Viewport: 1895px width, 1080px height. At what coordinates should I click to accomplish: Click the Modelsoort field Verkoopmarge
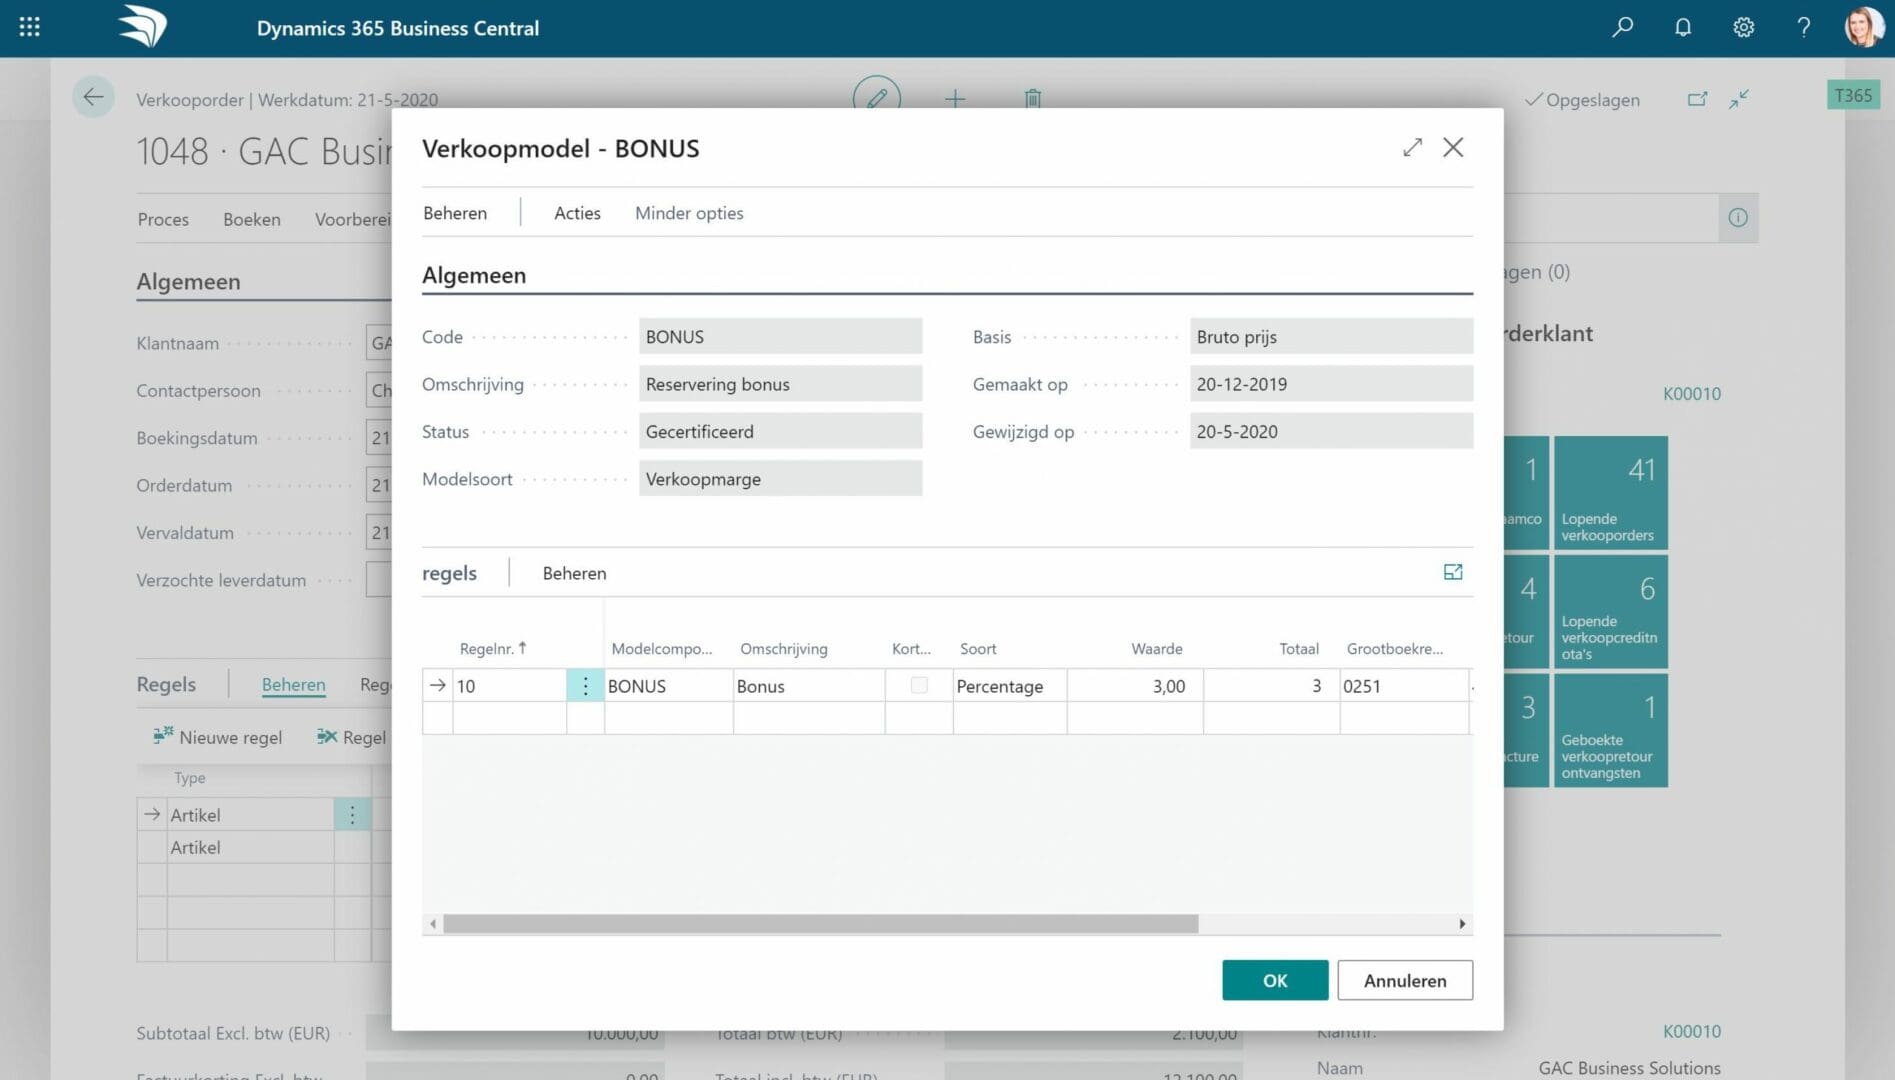tap(780, 479)
